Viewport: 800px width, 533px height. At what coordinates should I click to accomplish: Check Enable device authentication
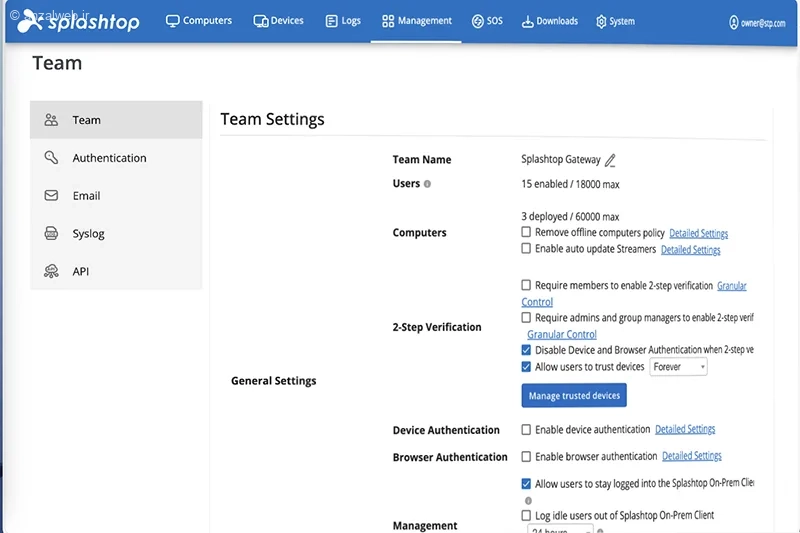click(526, 429)
